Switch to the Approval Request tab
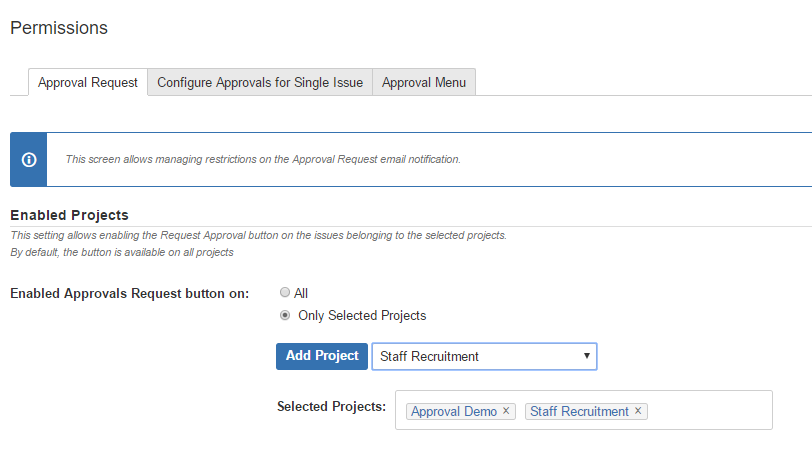Viewport: 812px width, 451px height. click(88, 83)
